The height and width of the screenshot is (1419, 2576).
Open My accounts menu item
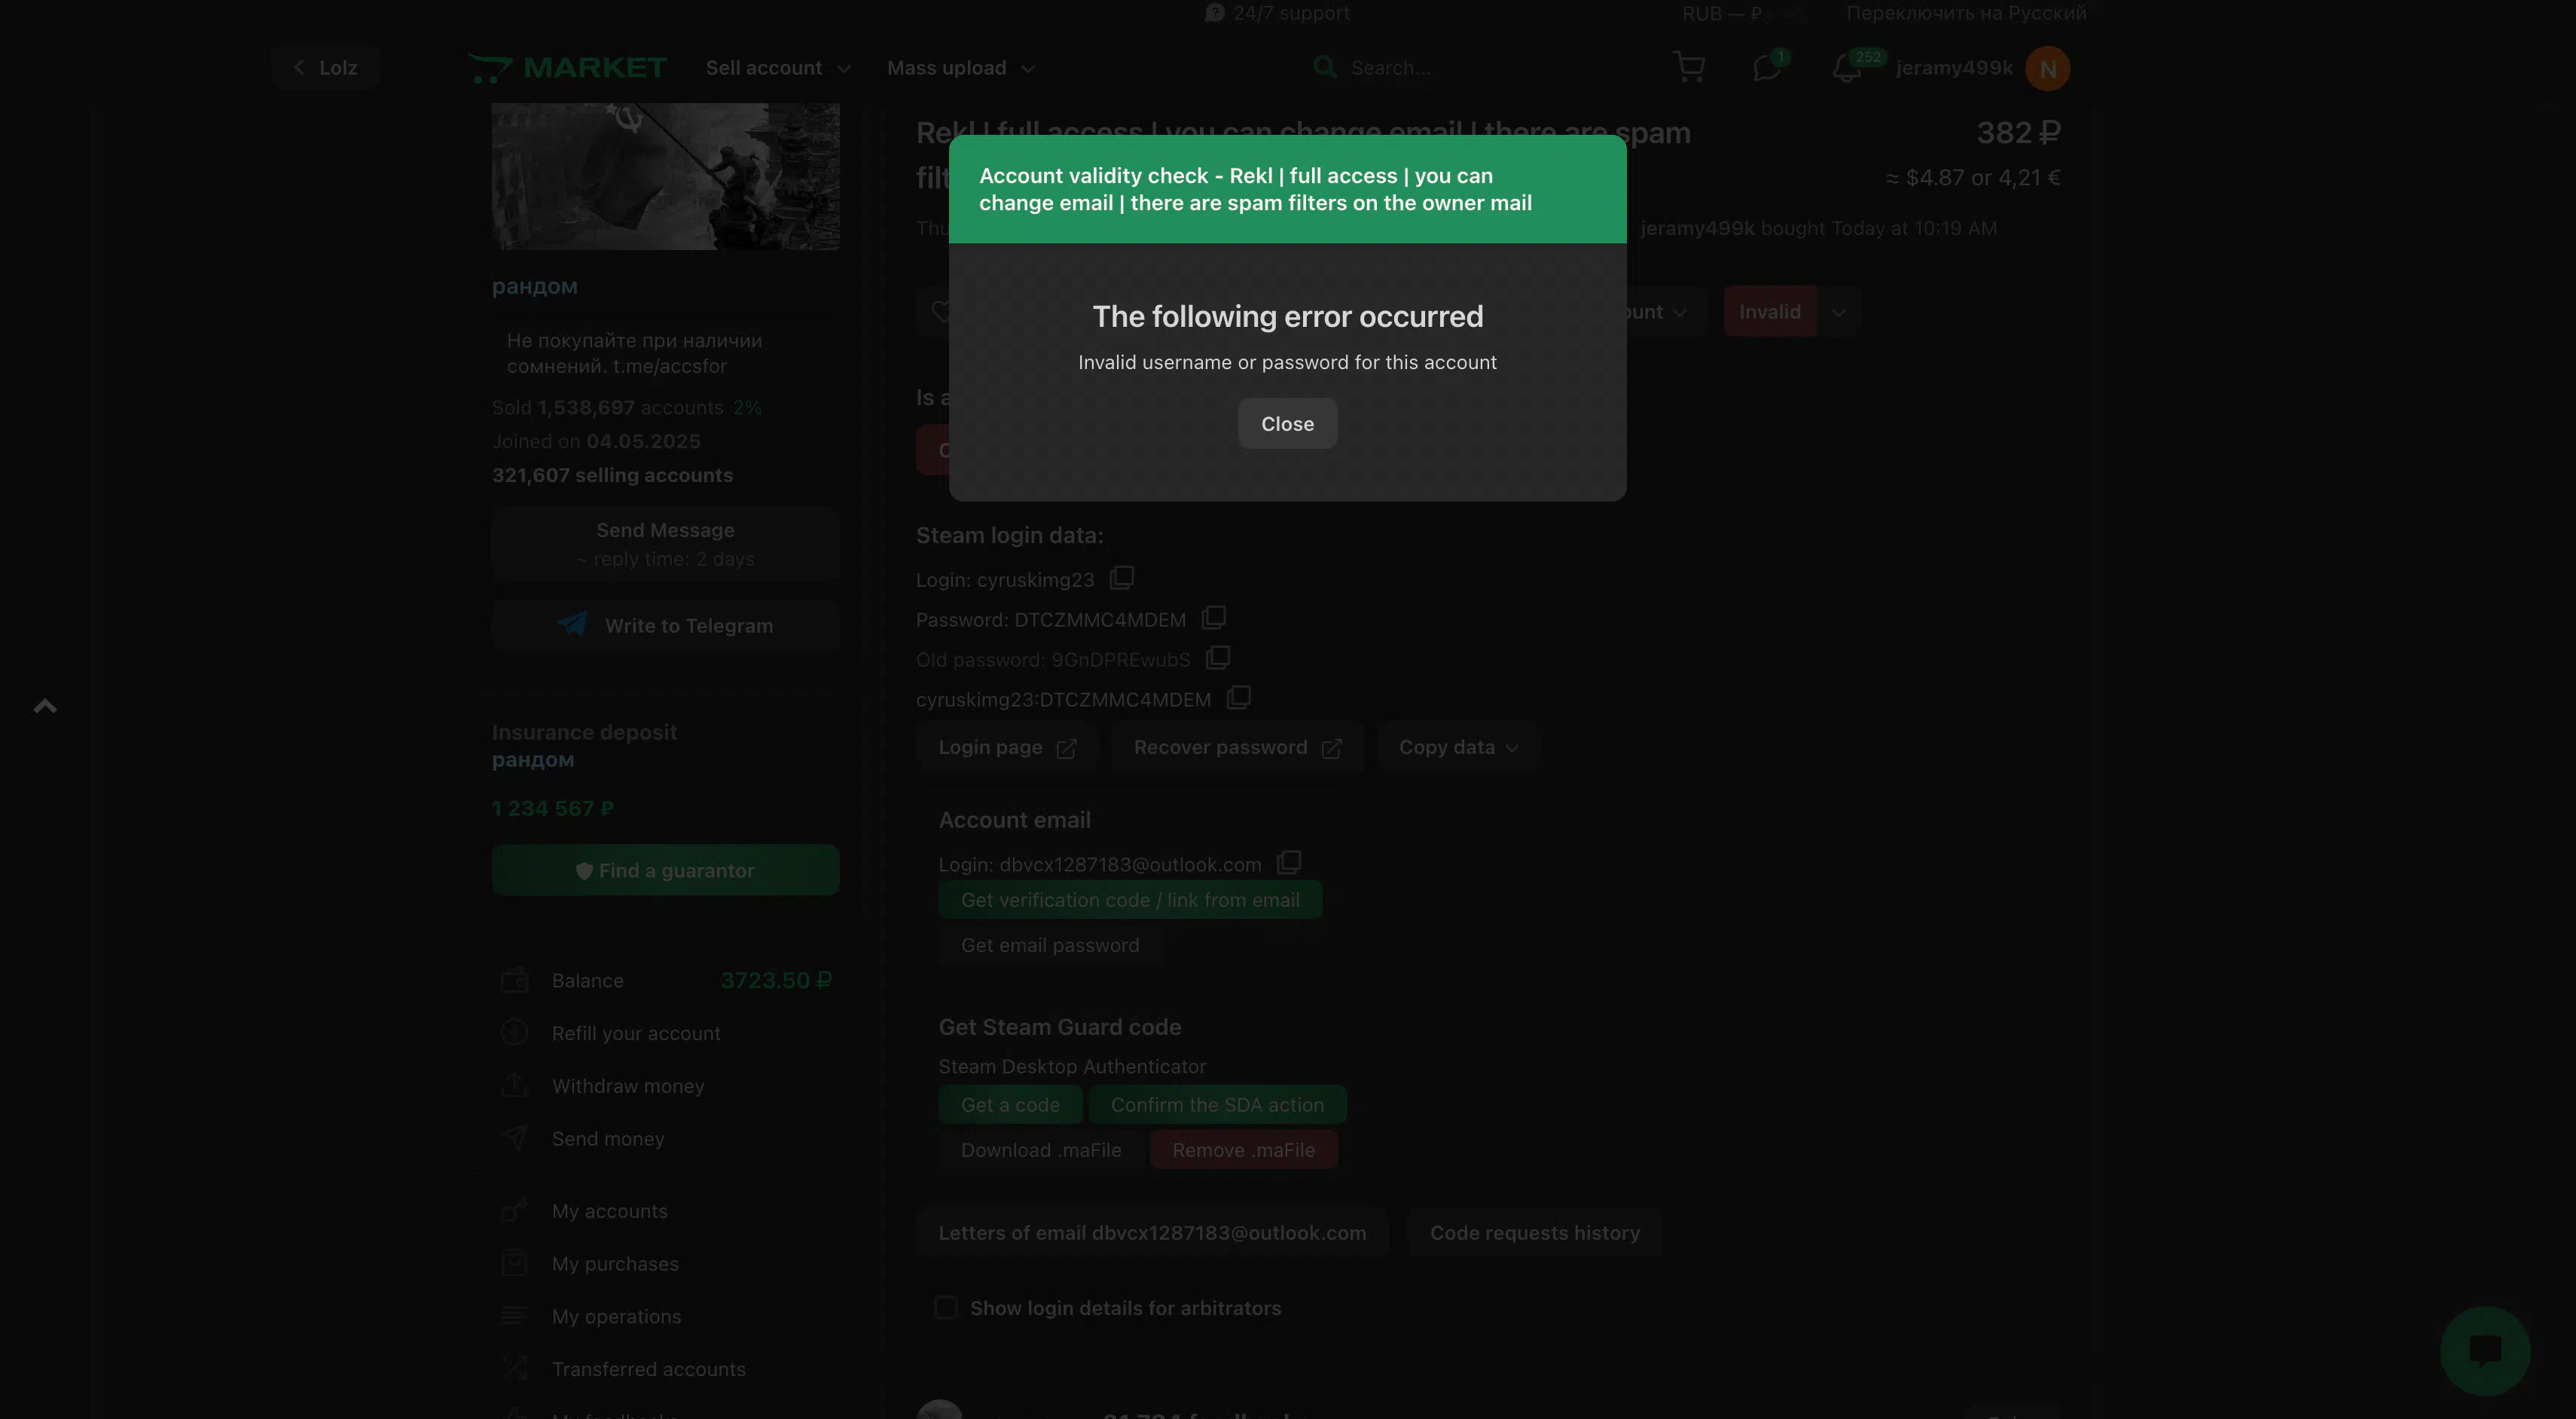click(609, 1210)
